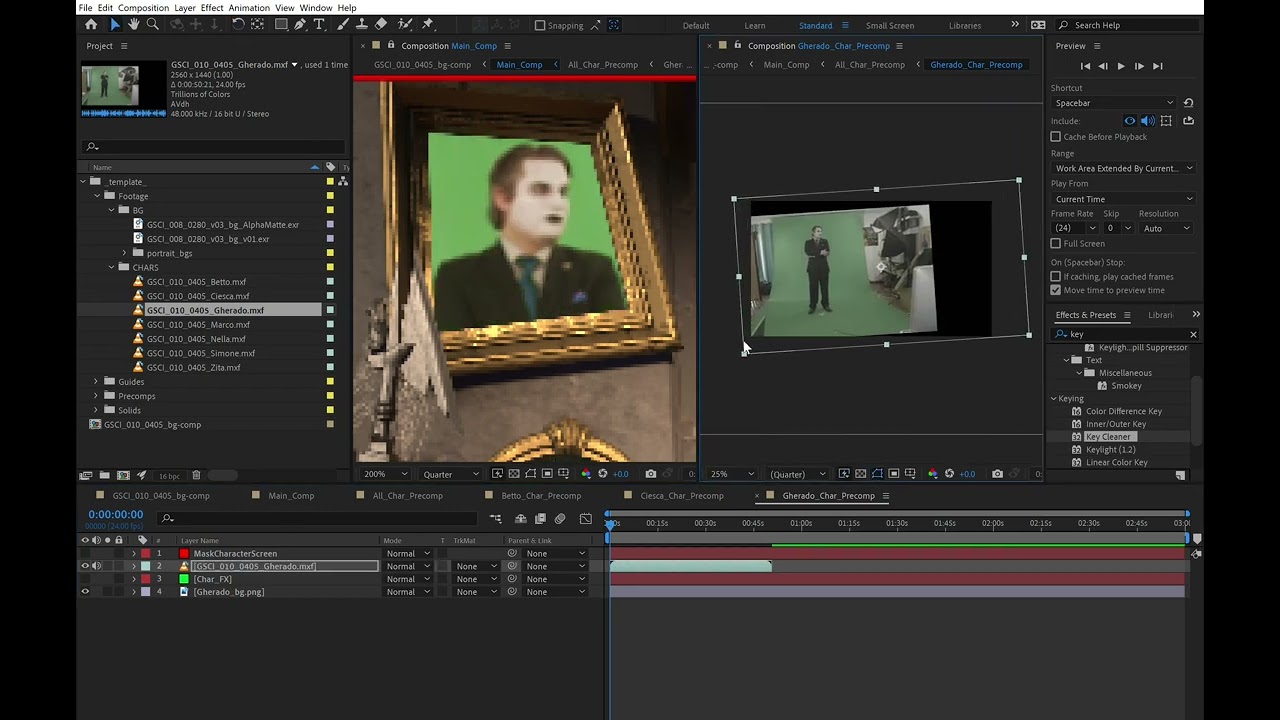Select the Eraser tool
This screenshot has width=1280, height=720.
click(381, 24)
